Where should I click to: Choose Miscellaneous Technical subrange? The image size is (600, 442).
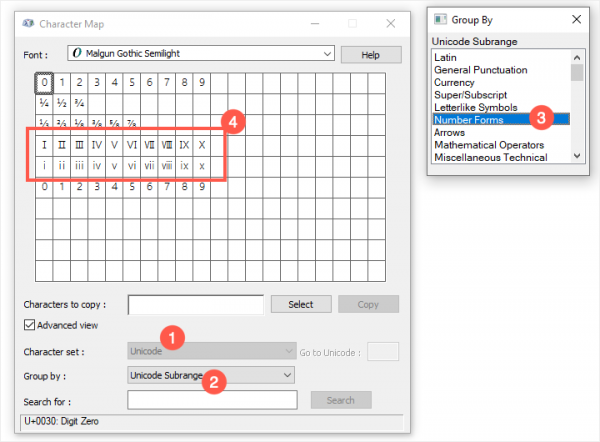pos(501,157)
